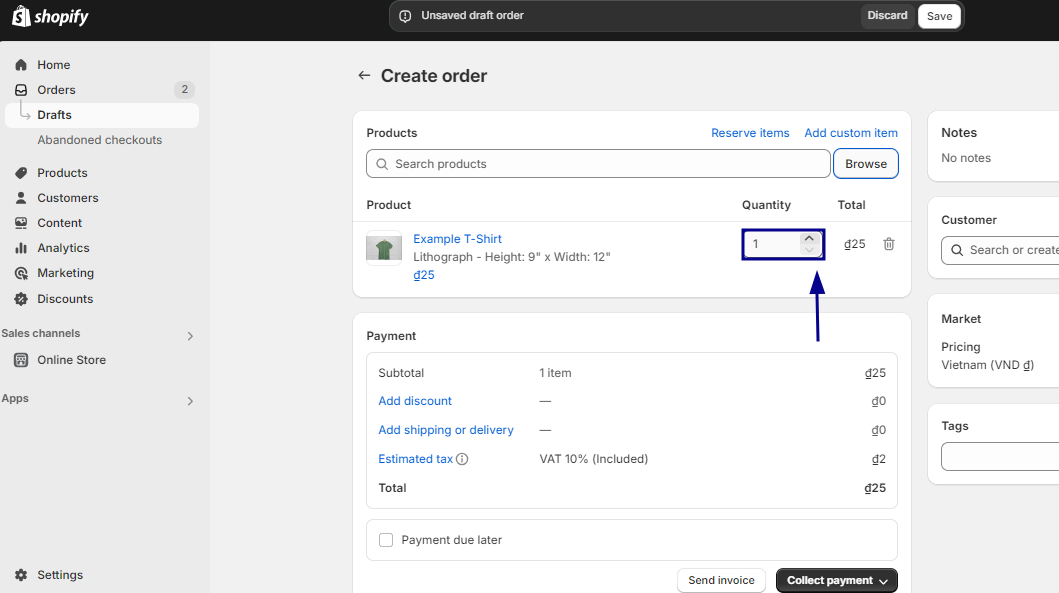This screenshot has height=593, width=1059.
Task: Click the Shopify logo
Action: pyautogui.click(x=50, y=16)
